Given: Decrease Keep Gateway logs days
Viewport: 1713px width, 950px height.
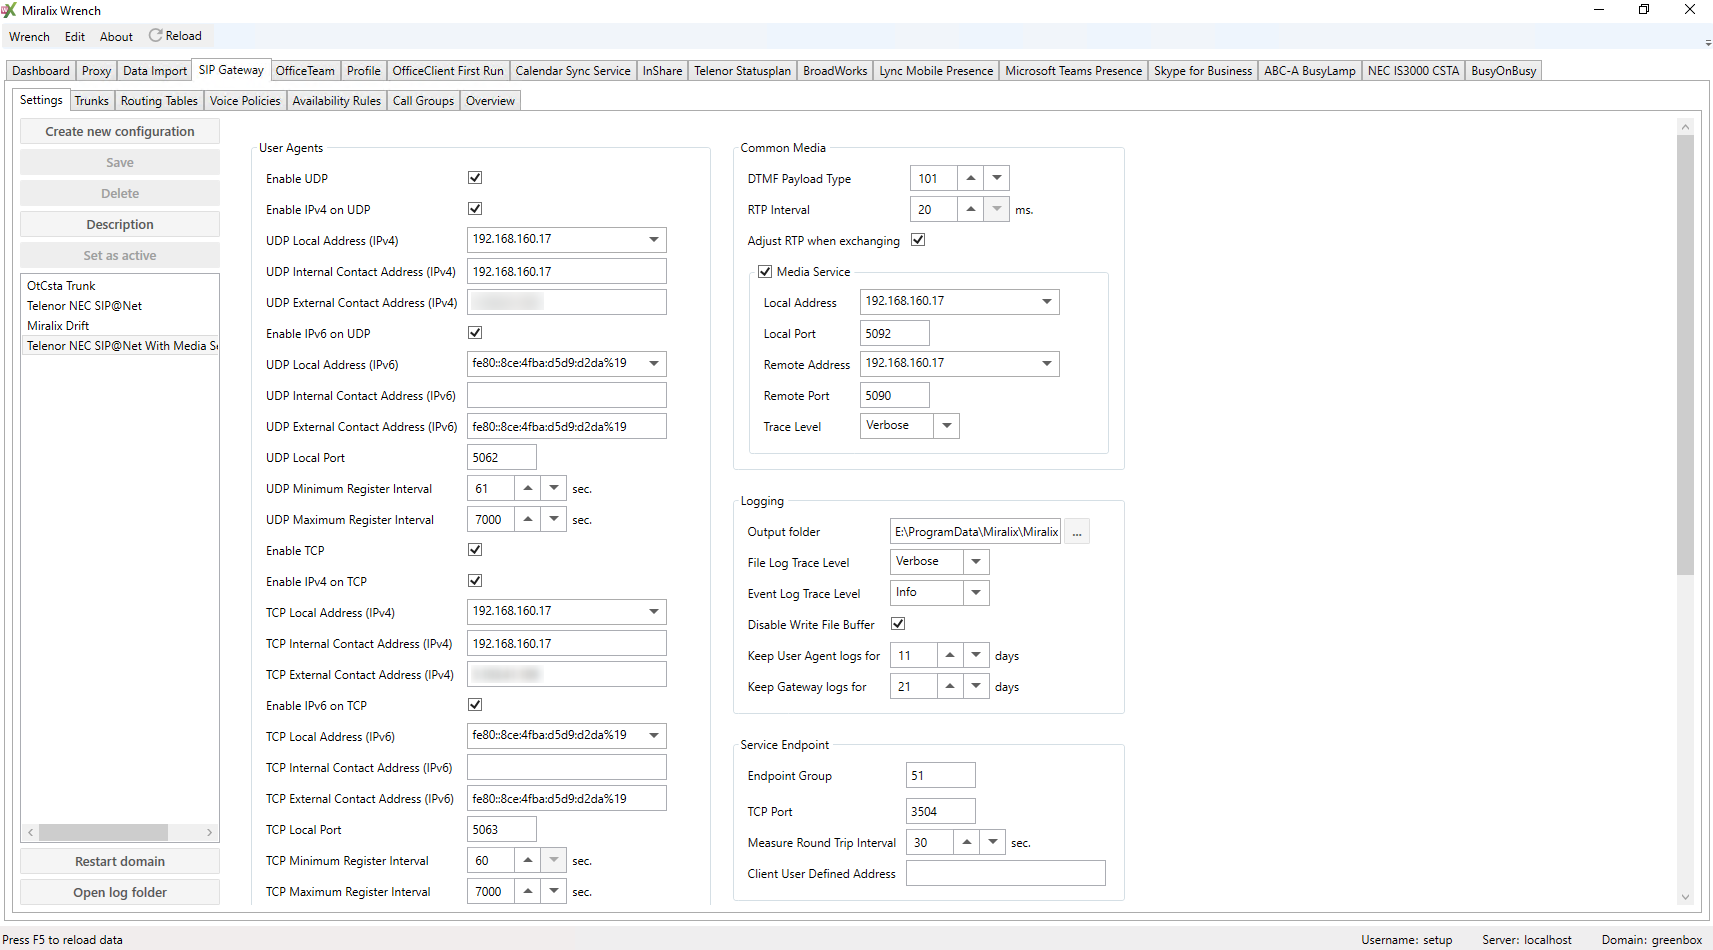Looking at the screenshot, I should [x=976, y=687].
